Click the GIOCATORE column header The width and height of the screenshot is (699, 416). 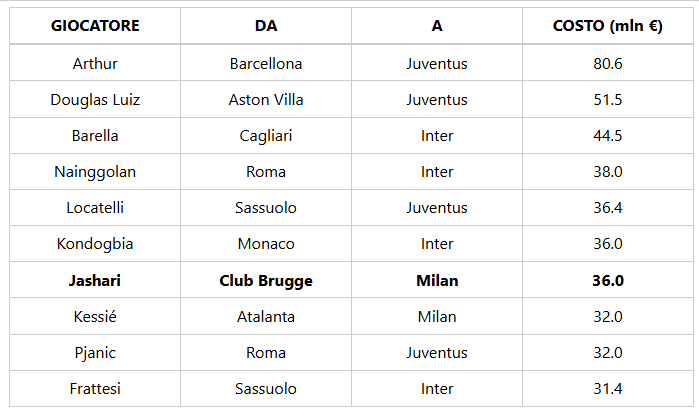click(95, 27)
